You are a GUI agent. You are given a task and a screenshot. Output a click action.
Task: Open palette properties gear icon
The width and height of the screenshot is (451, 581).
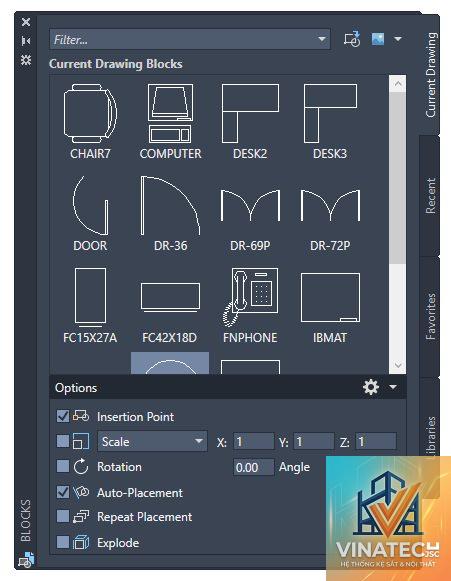tap(26, 60)
